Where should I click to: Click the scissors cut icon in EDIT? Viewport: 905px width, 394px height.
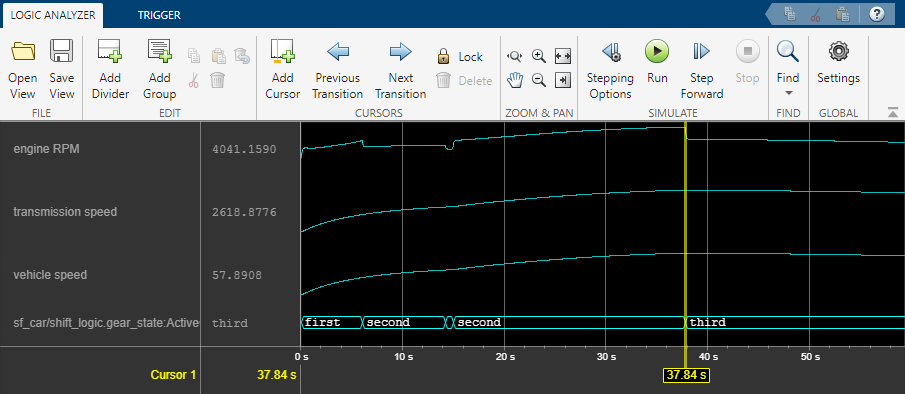[194, 80]
